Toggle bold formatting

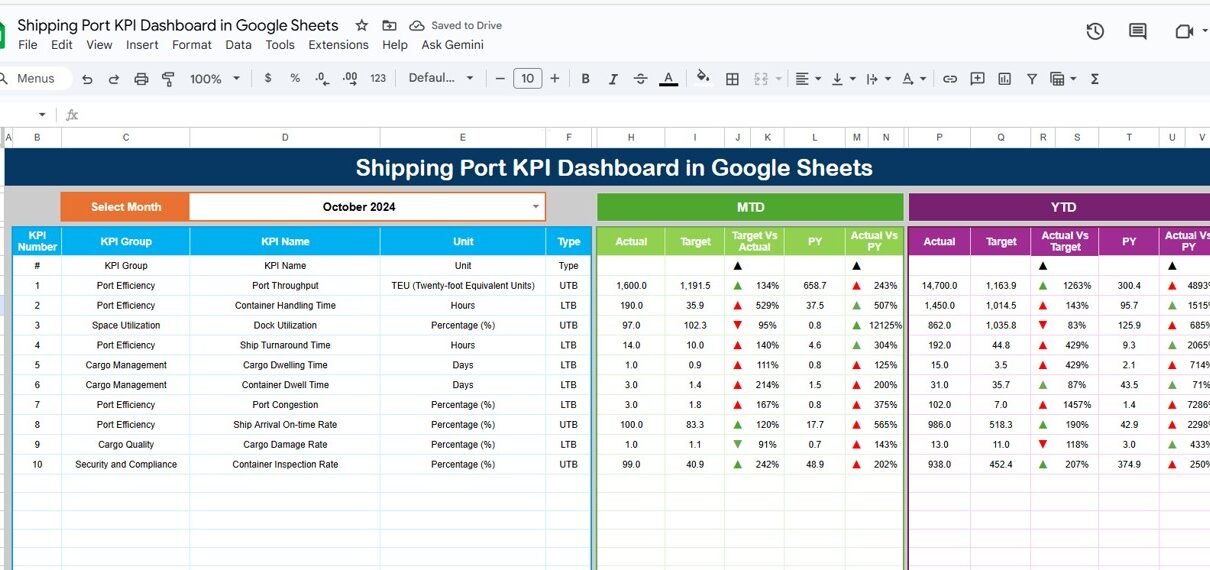[x=586, y=79]
